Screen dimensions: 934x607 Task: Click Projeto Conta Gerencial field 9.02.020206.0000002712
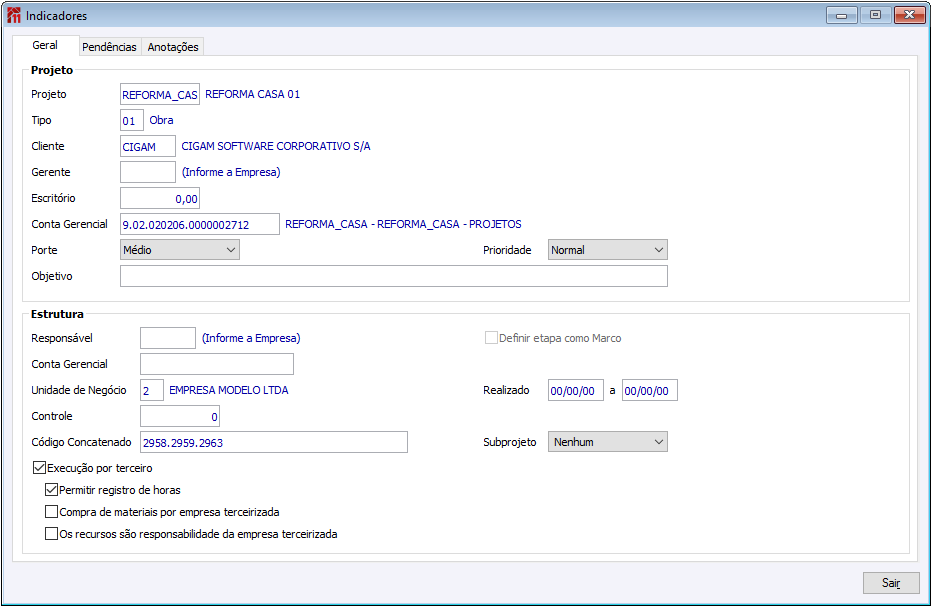(x=200, y=225)
